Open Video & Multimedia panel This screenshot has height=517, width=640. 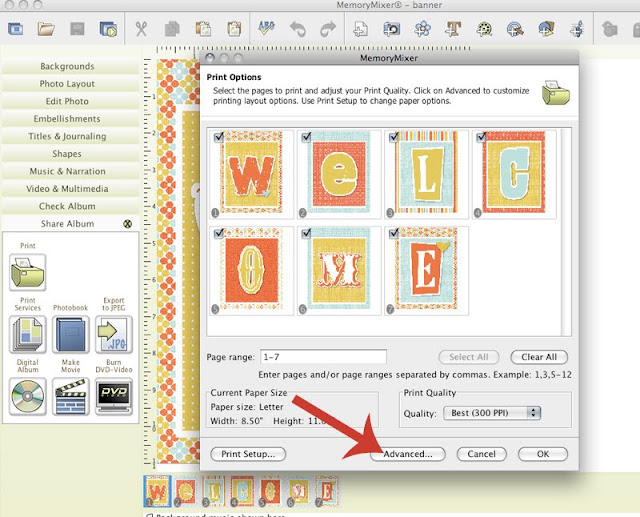pos(70,189)
